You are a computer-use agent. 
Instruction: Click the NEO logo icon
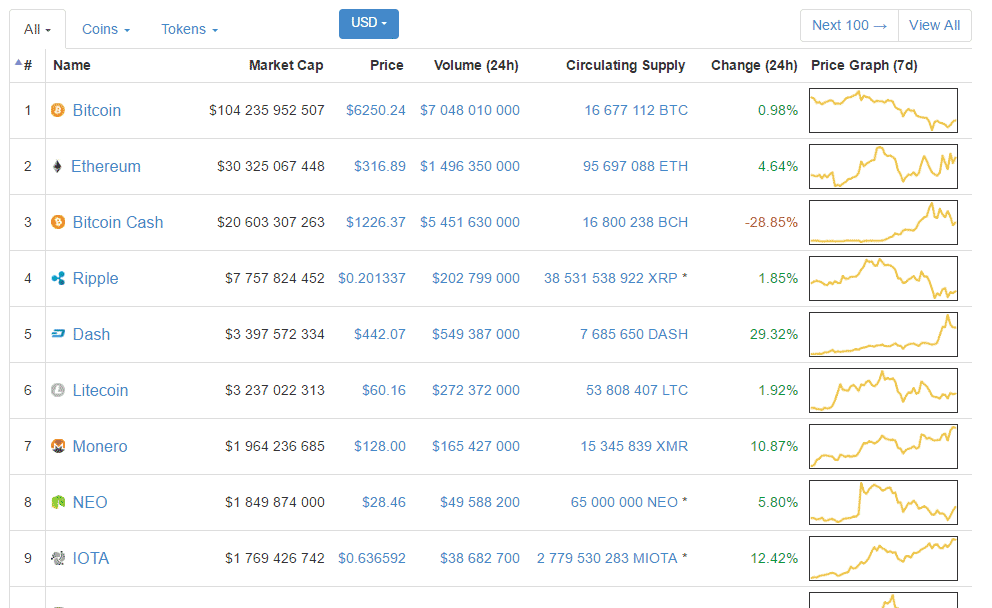58,502
